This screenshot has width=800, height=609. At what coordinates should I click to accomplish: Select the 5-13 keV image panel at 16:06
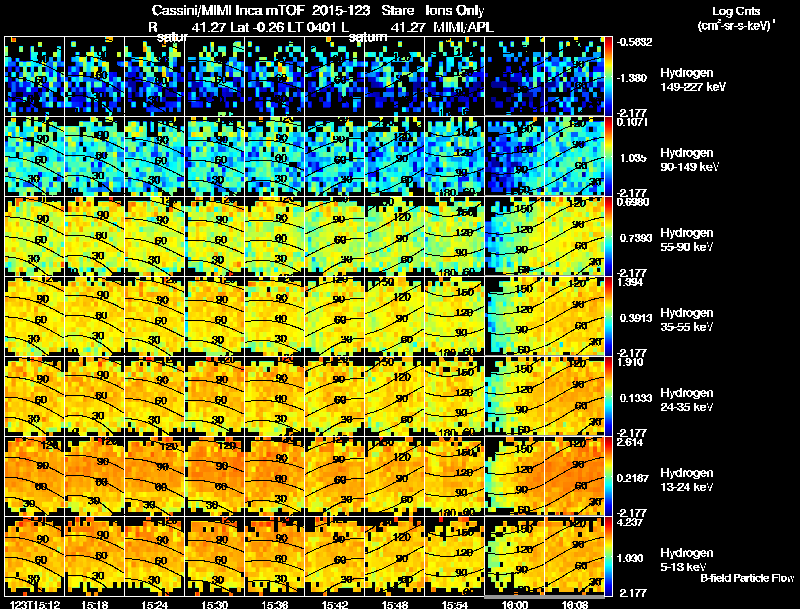tap(574, 557)
